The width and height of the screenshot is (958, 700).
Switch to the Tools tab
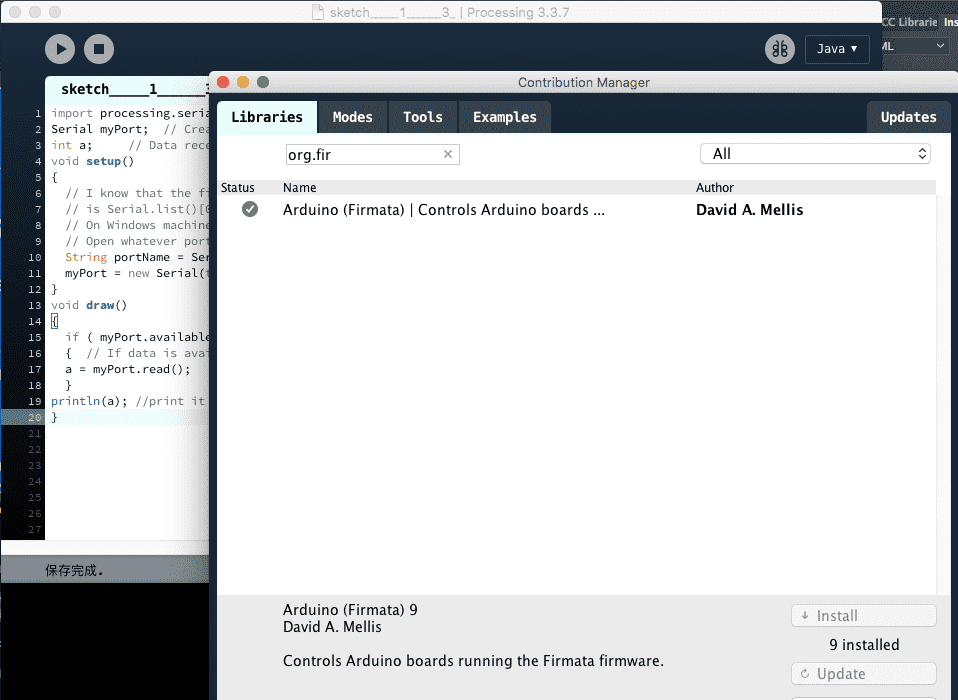[x=423, y=117]
